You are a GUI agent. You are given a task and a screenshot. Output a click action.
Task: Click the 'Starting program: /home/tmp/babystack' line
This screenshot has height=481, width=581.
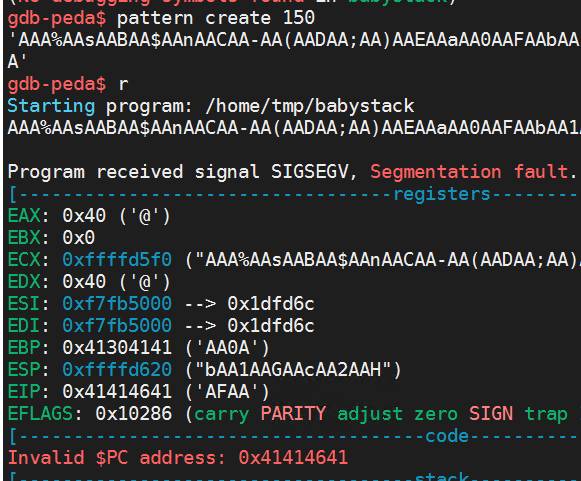click(211, 106)
